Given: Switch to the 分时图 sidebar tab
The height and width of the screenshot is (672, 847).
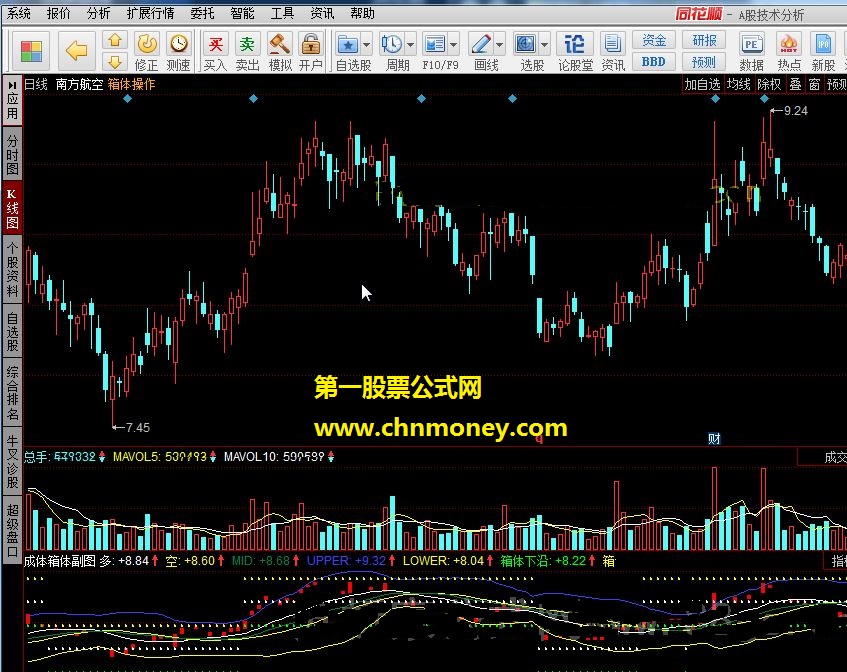Looking at the screenshot, I should (x=12, y=155).
